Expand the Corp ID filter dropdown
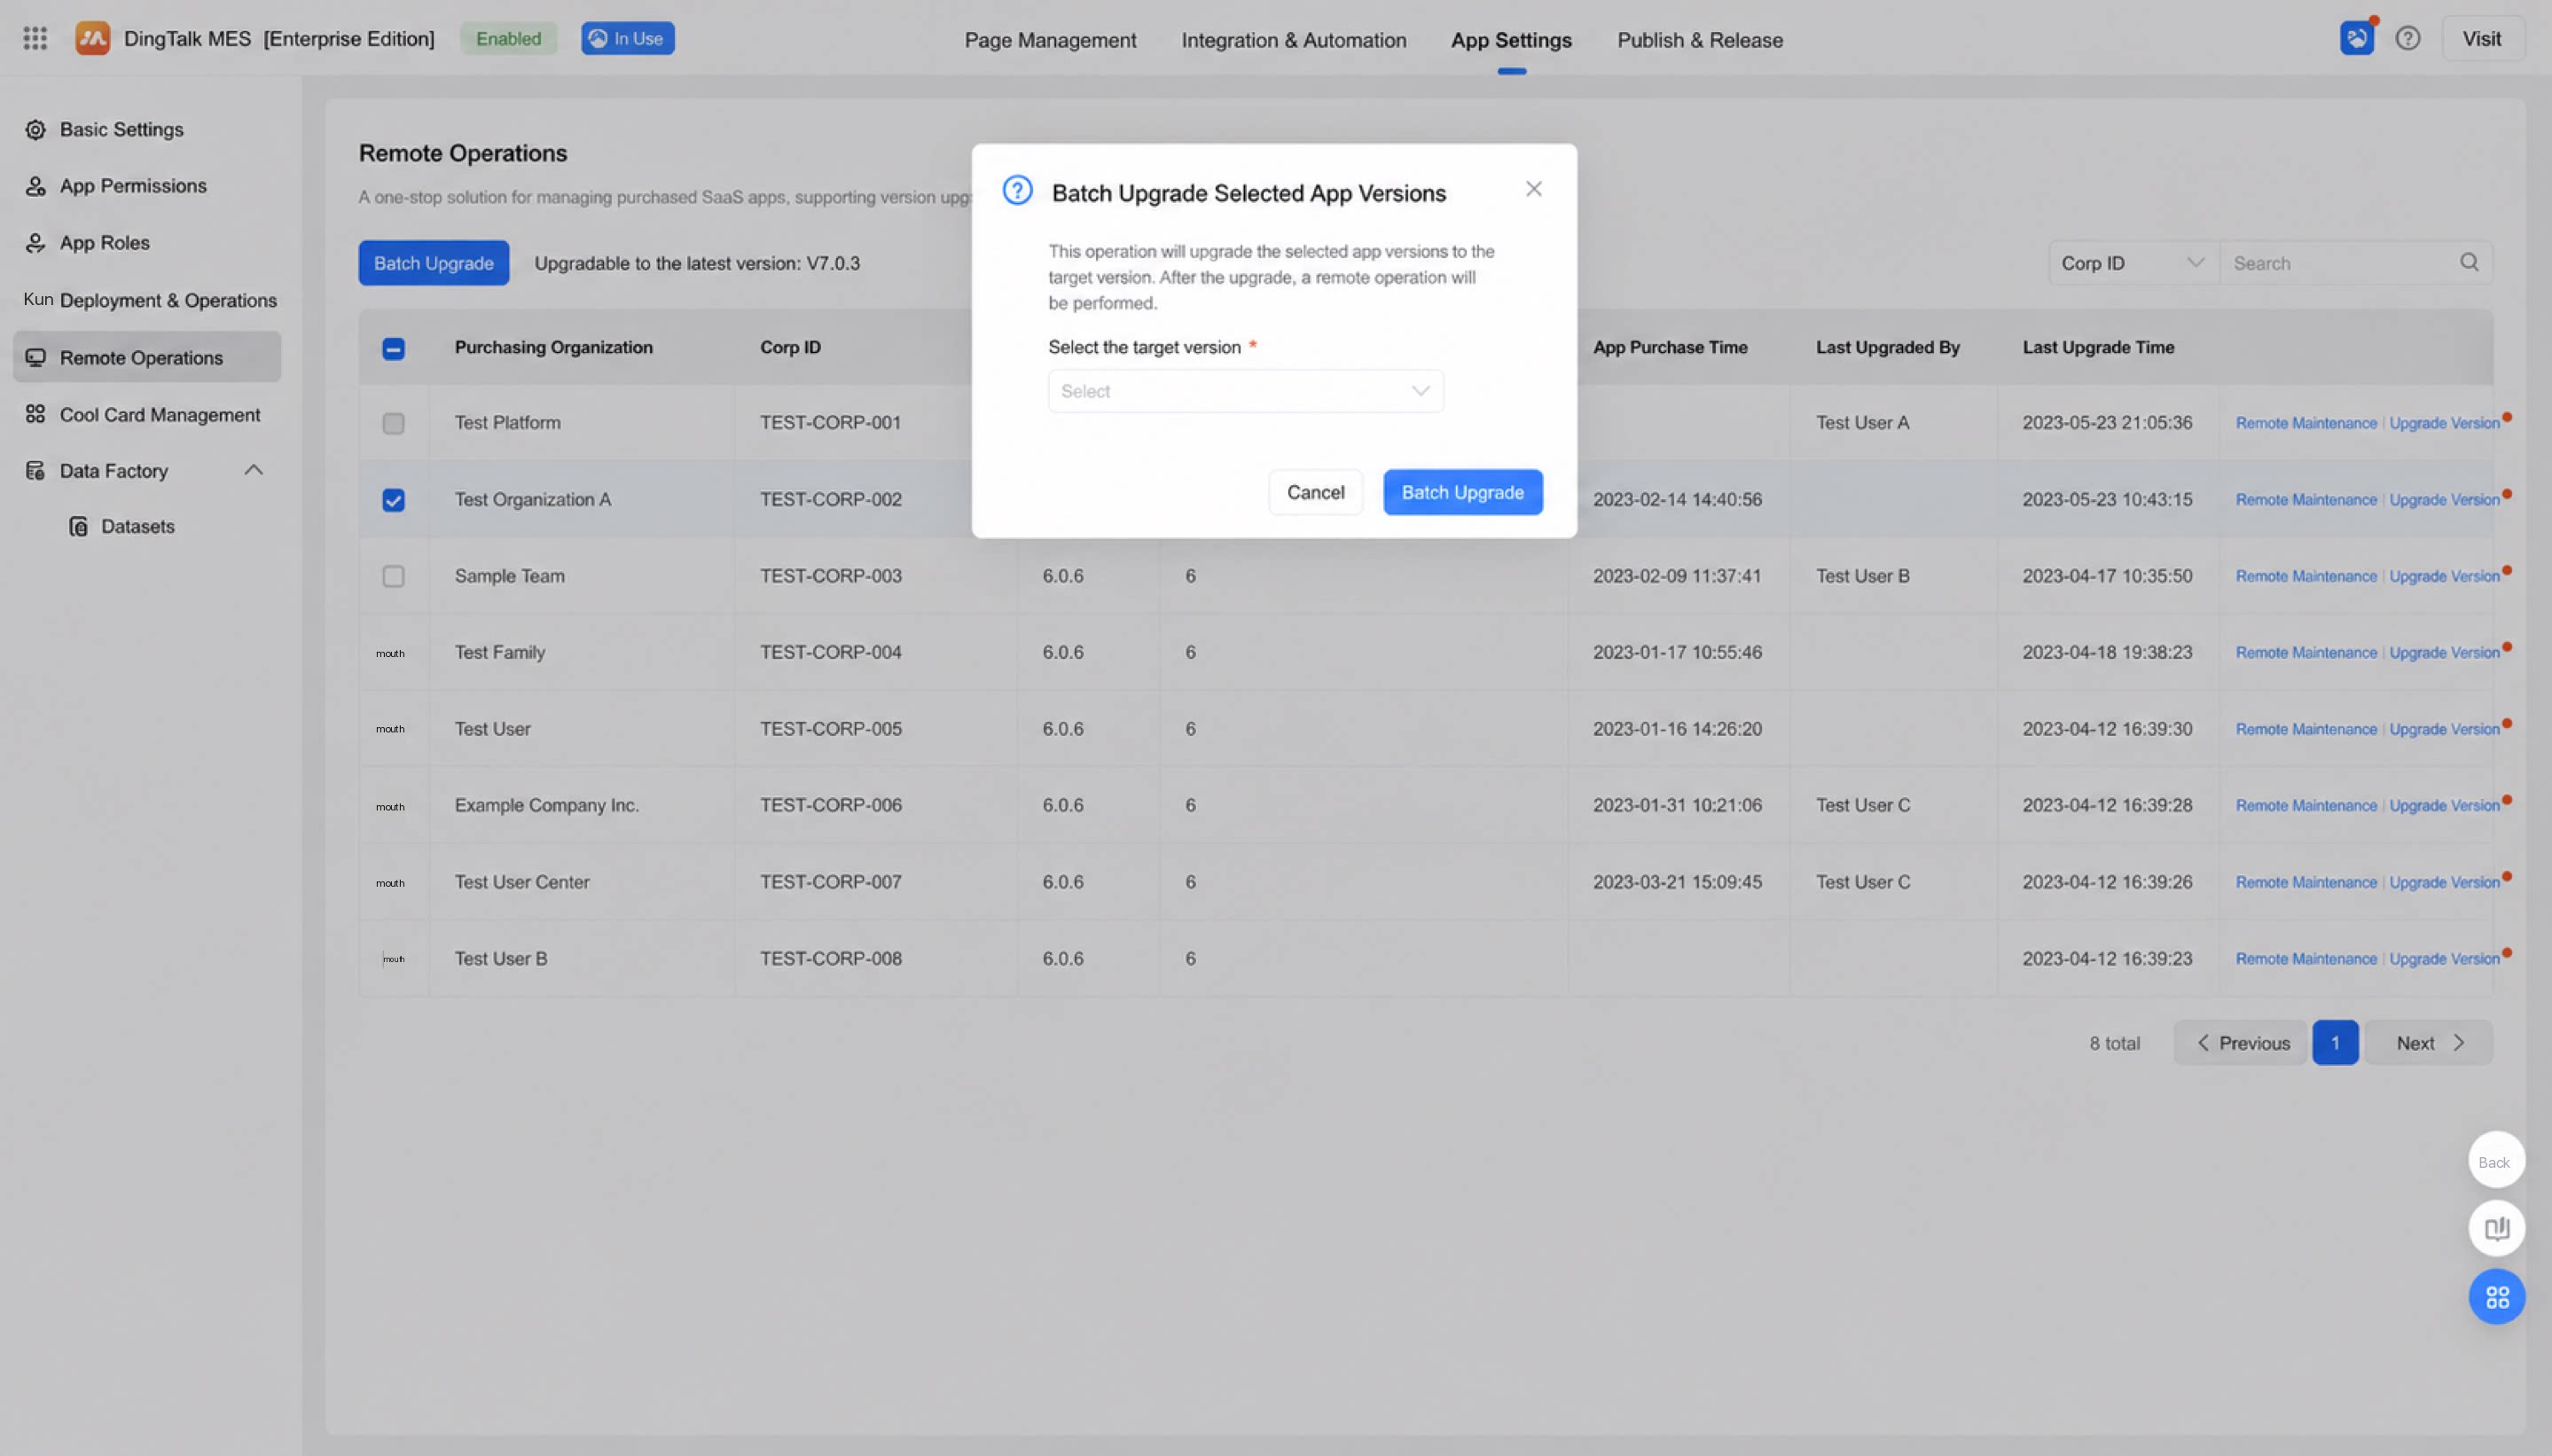This screenshot has height=1456, width=2552. pos(2133,262)
